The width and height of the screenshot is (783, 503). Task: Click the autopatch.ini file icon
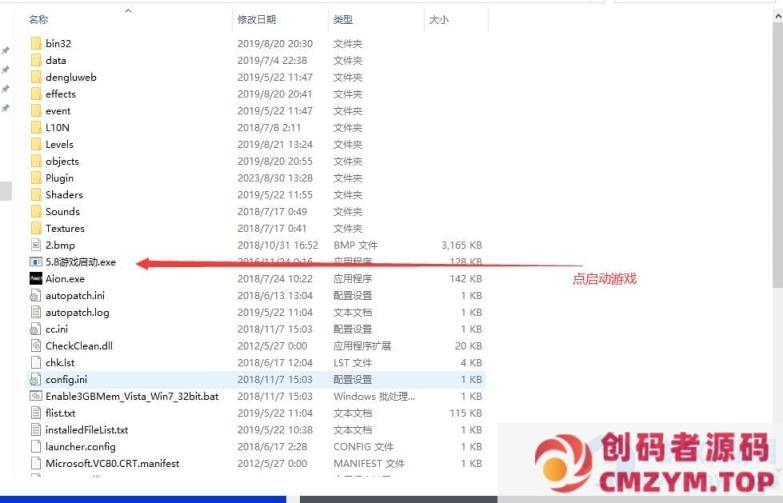coord(36,296)
